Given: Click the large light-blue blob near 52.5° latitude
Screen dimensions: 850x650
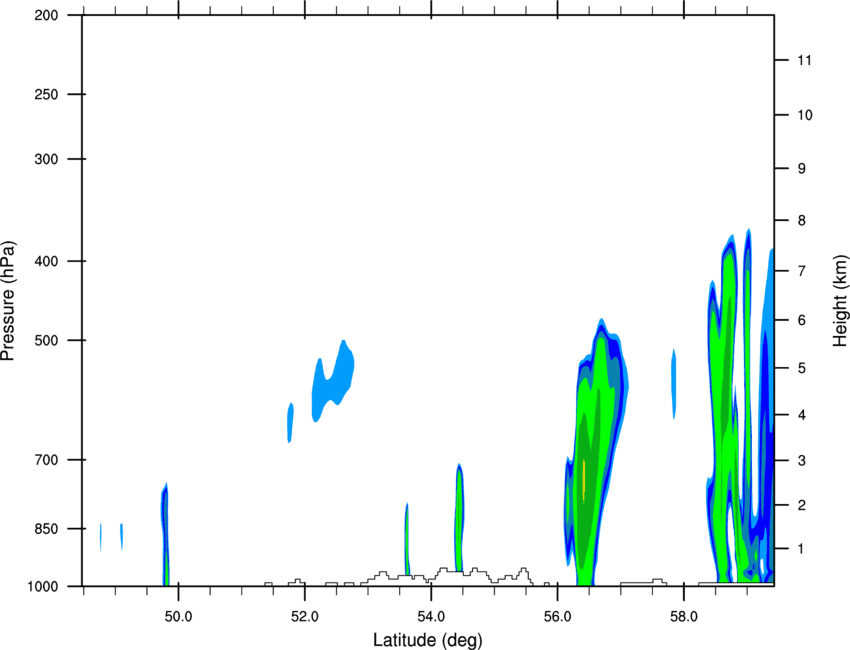Looking at the screenshot, I should pos(332,381).
